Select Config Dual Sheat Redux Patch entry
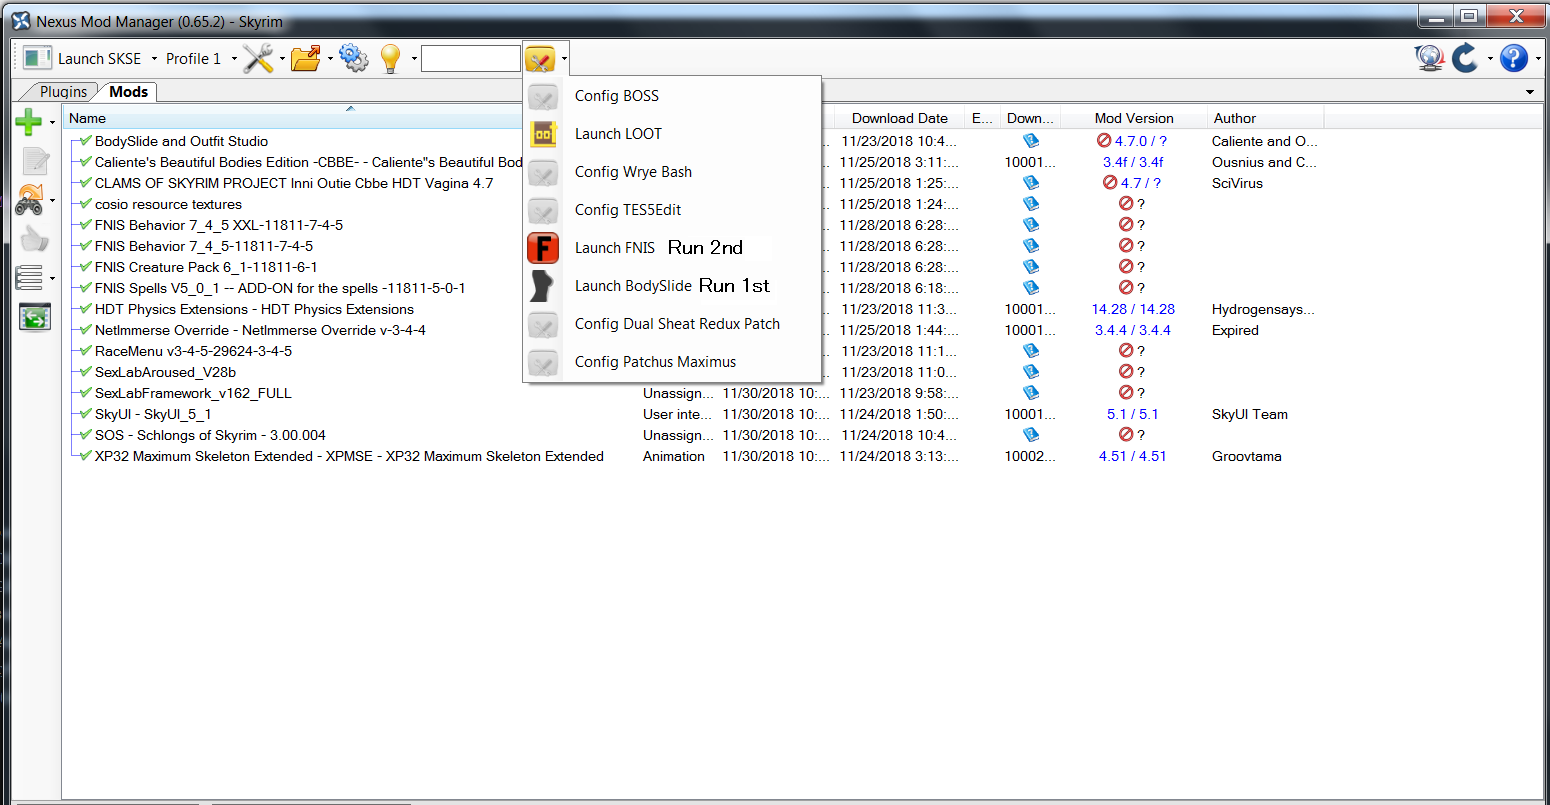The image size is (1550, 805). click(672, 324)
